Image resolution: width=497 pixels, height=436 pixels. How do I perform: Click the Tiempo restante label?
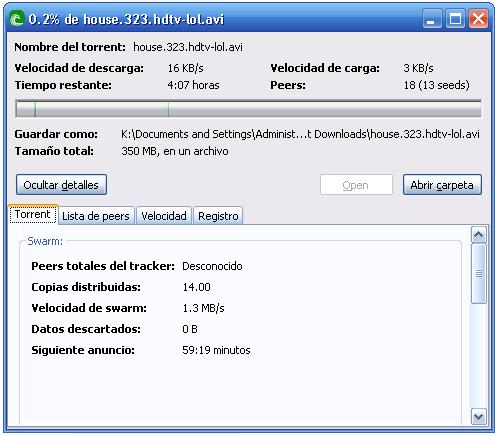coord(63,85)
